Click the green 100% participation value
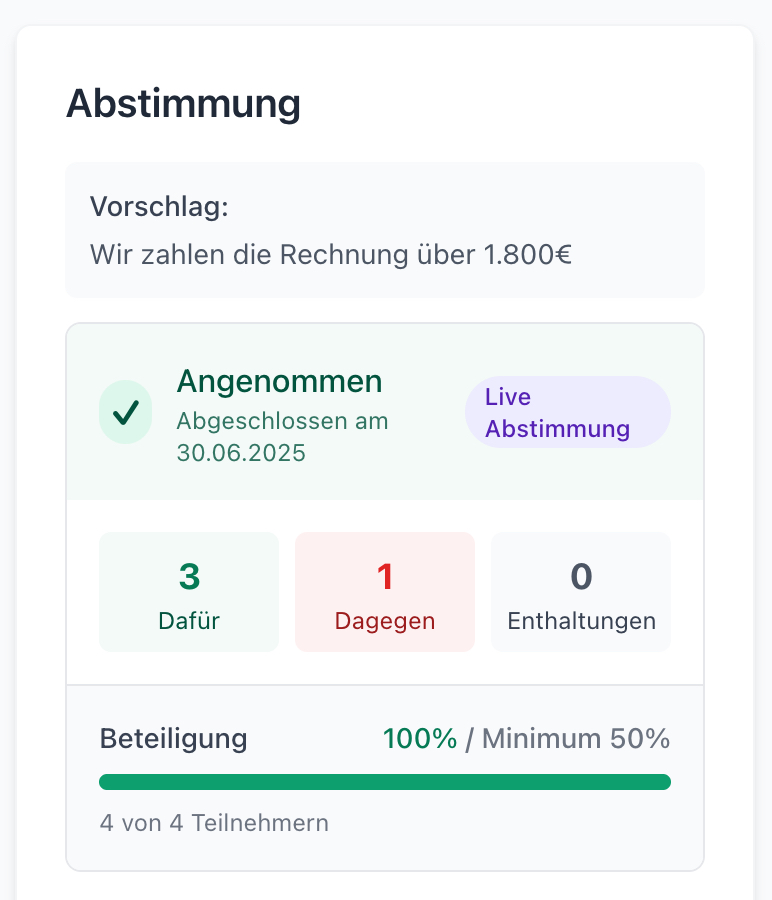This screenshot has width=772, height=900. tap(420, 739)
